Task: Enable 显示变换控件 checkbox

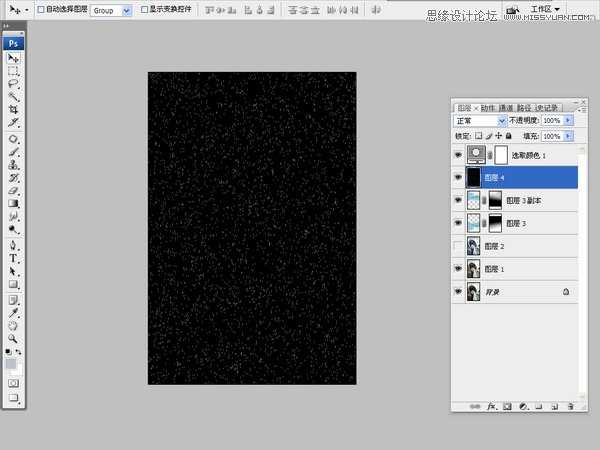Action: point(144,9)
